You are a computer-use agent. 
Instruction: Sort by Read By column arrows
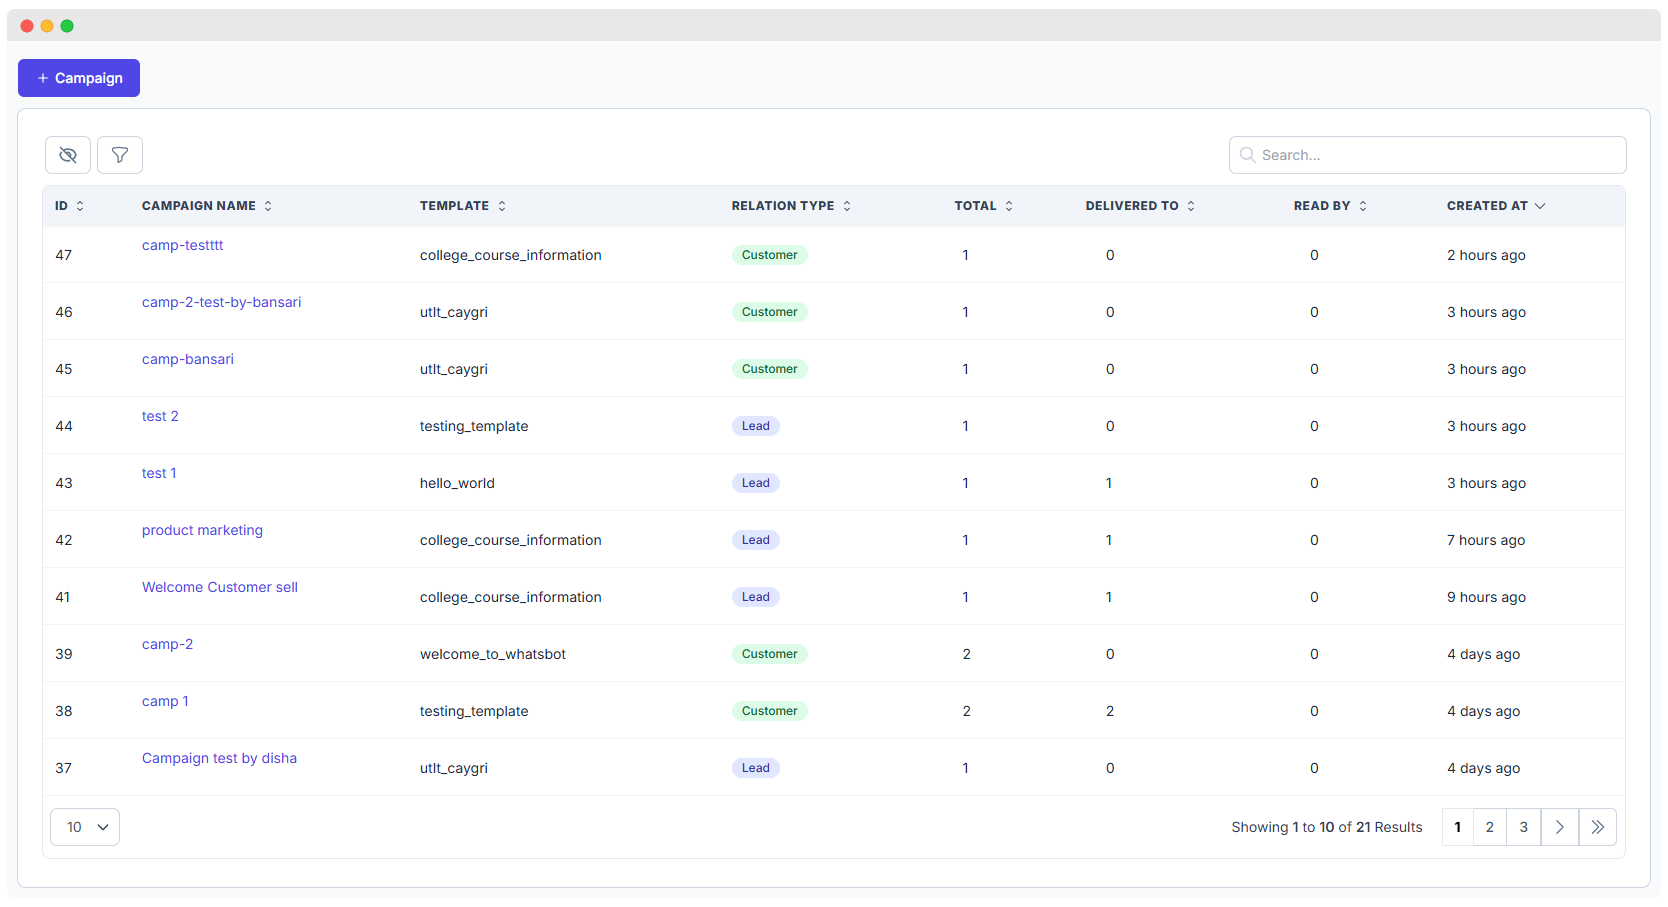click(1363, 206)
